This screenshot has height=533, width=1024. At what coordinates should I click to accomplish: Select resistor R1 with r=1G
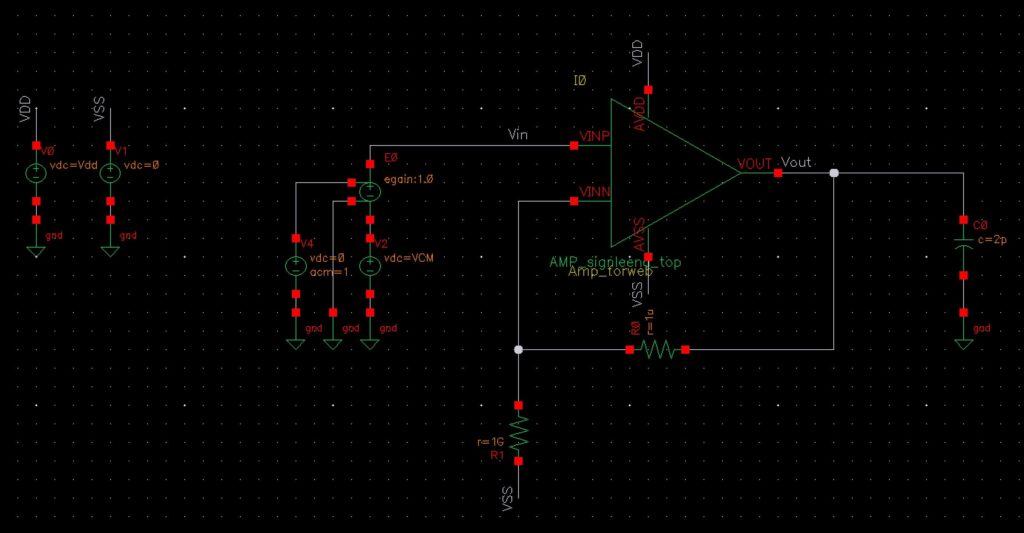[519, 433]
